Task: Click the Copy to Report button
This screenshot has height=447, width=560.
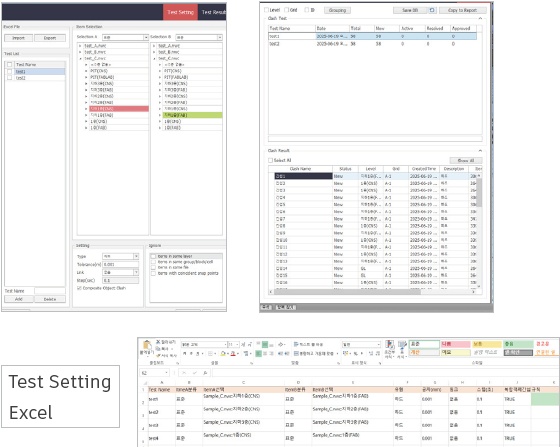Action: click(x=462, y=10)
